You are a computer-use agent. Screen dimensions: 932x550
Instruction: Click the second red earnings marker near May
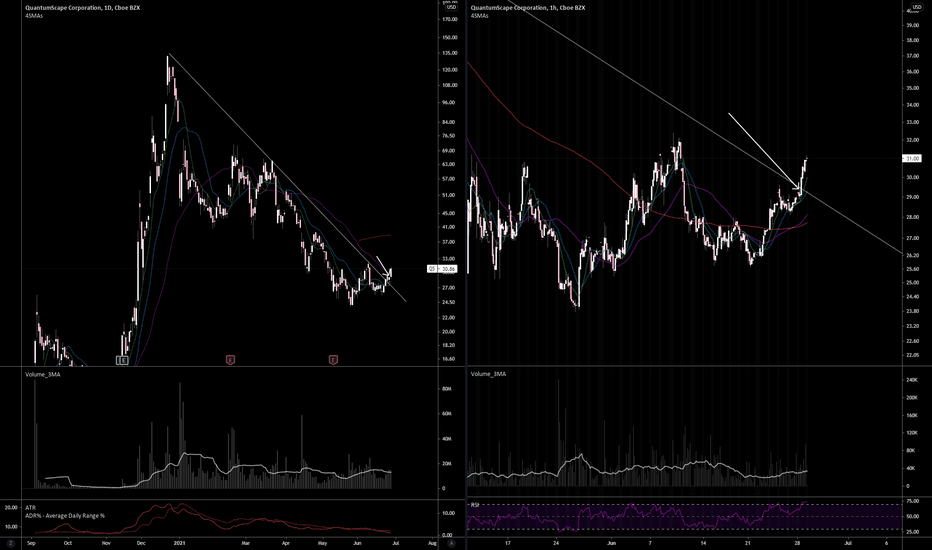(x=333, y=360)
